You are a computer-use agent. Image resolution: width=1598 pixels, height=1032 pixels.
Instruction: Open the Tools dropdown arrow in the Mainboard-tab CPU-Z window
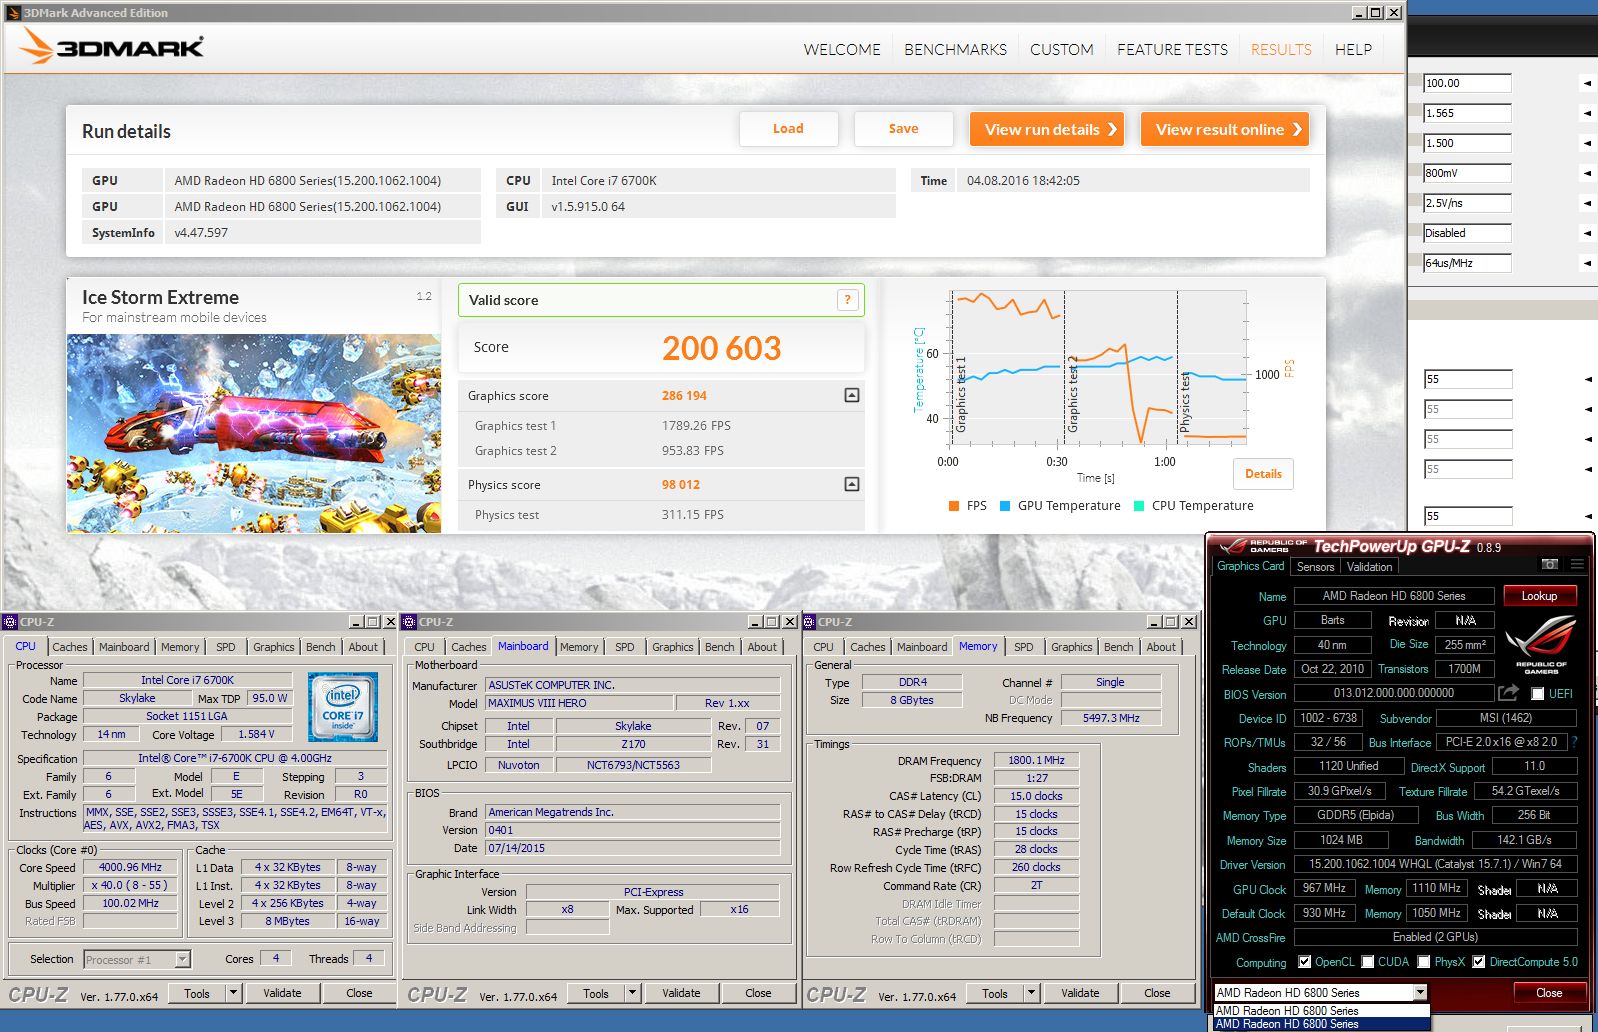tap(632, 993)
